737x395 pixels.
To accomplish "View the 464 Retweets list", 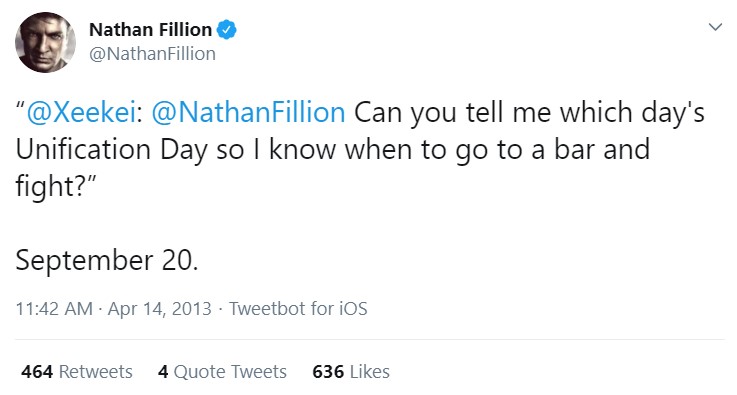I will 77,372.
